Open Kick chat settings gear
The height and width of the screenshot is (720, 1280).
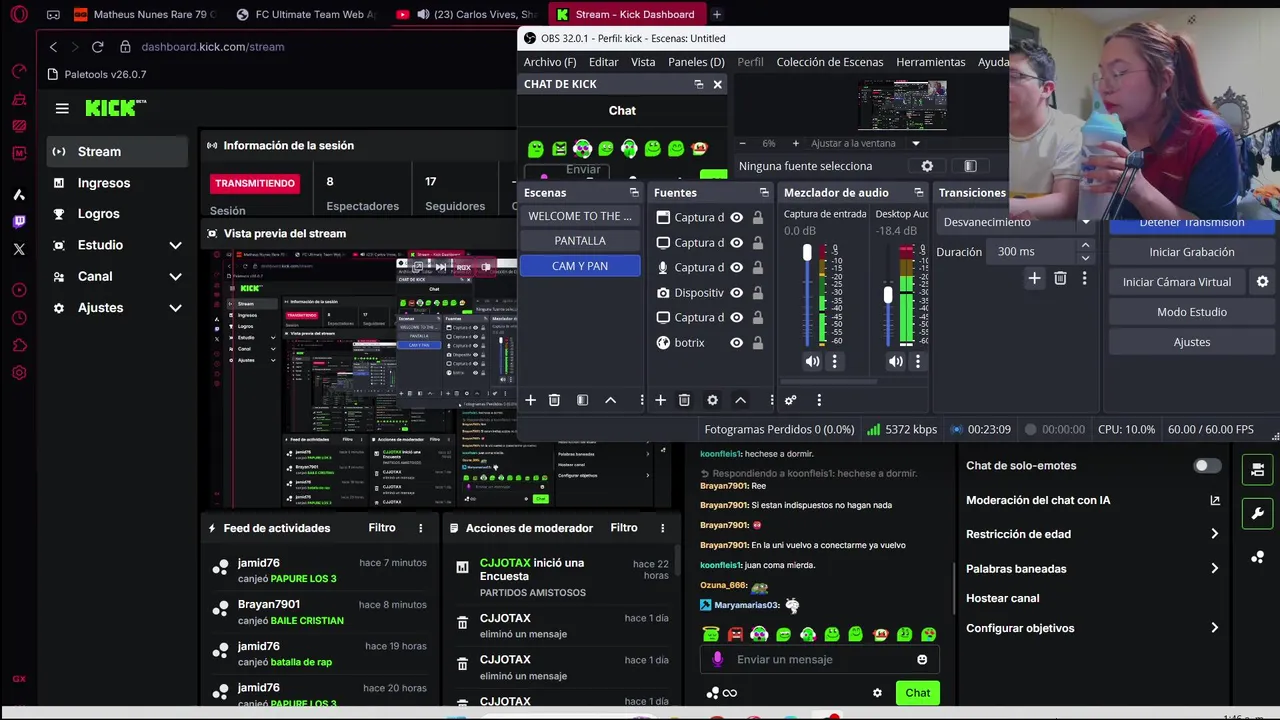[x=877, y=693]
